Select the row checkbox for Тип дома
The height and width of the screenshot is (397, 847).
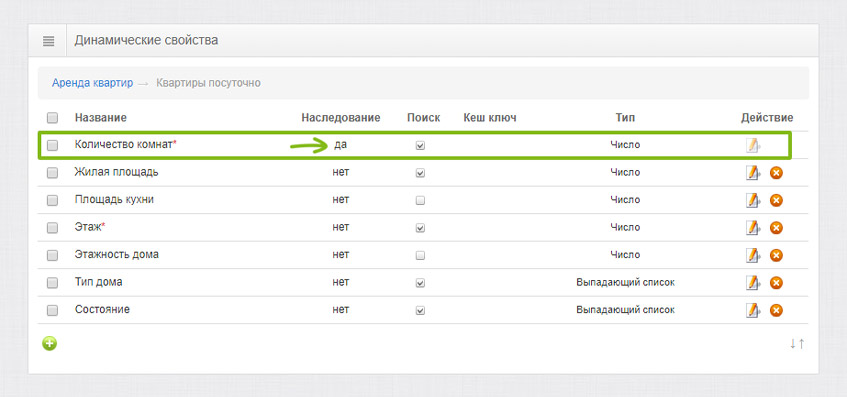[x=52, y=282]
